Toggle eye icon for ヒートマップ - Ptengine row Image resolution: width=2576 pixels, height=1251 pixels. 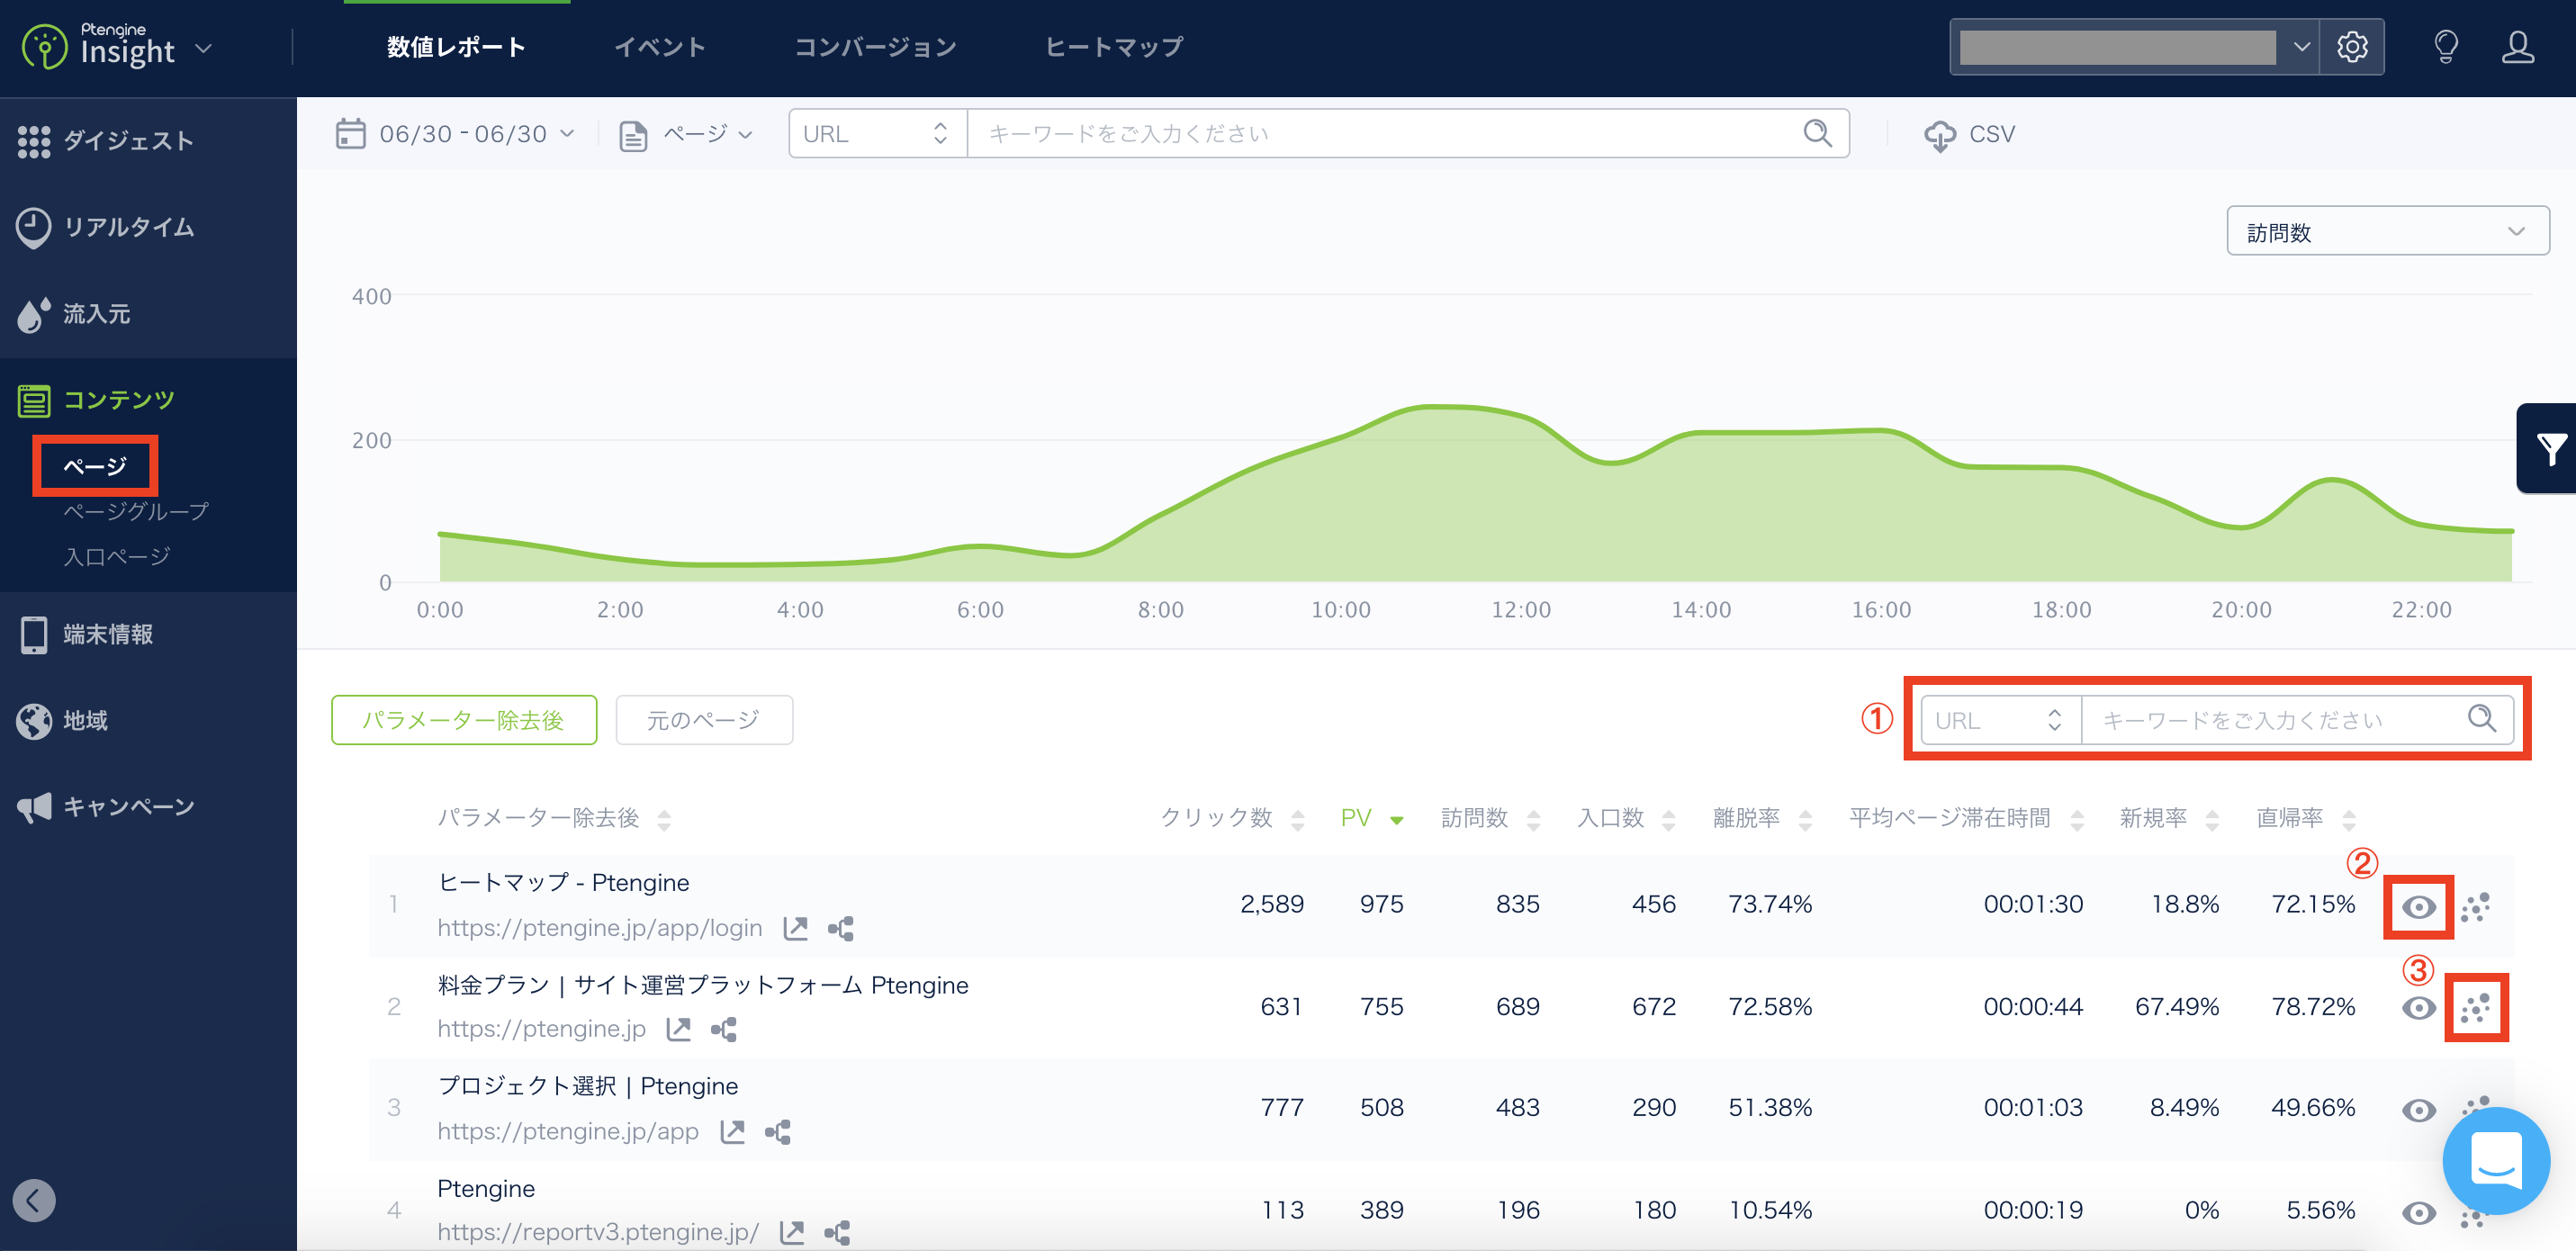(2418, 907)
